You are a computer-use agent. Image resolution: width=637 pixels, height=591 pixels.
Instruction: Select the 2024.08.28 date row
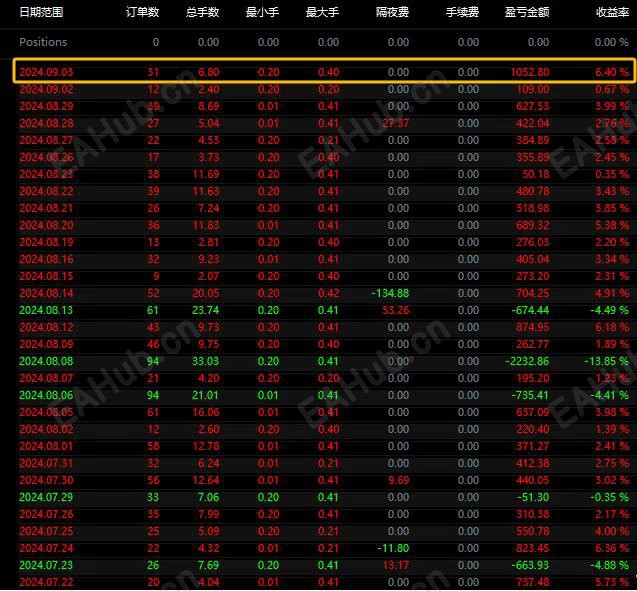coord(324,123)
